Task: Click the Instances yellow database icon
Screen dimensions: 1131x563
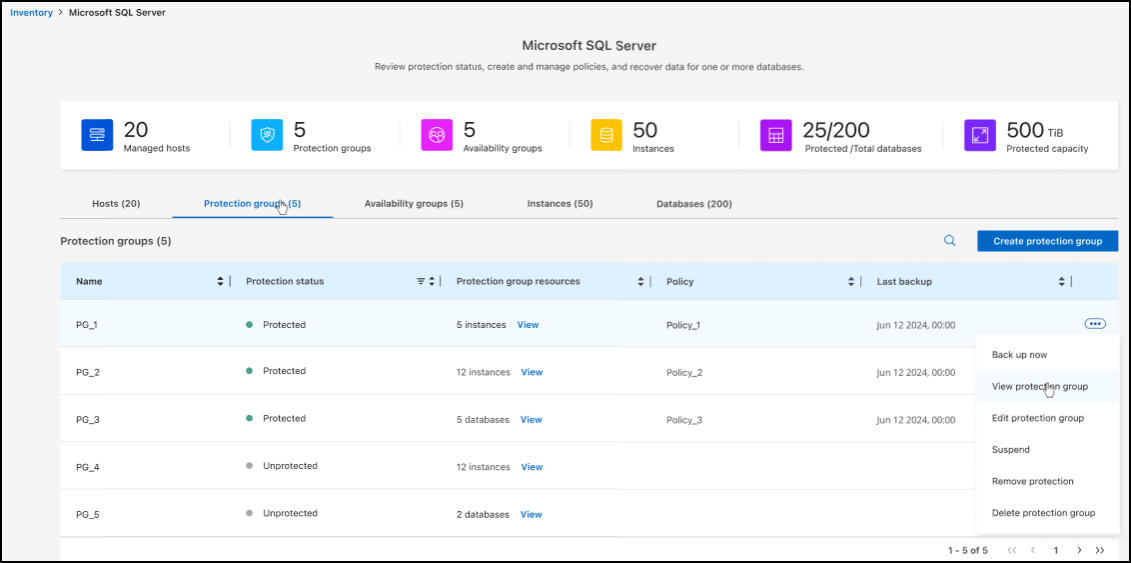Action: [606, 135]
